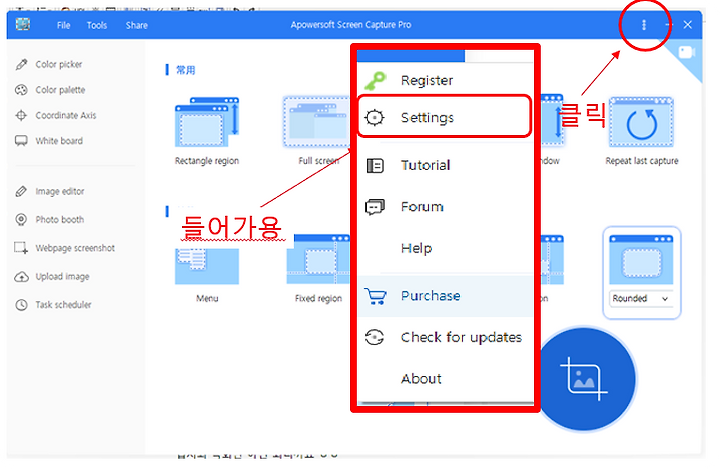This screenshot has width=720, height=469.
Task: Choose Forum in the dropdown menu
Action: point(445,207)
